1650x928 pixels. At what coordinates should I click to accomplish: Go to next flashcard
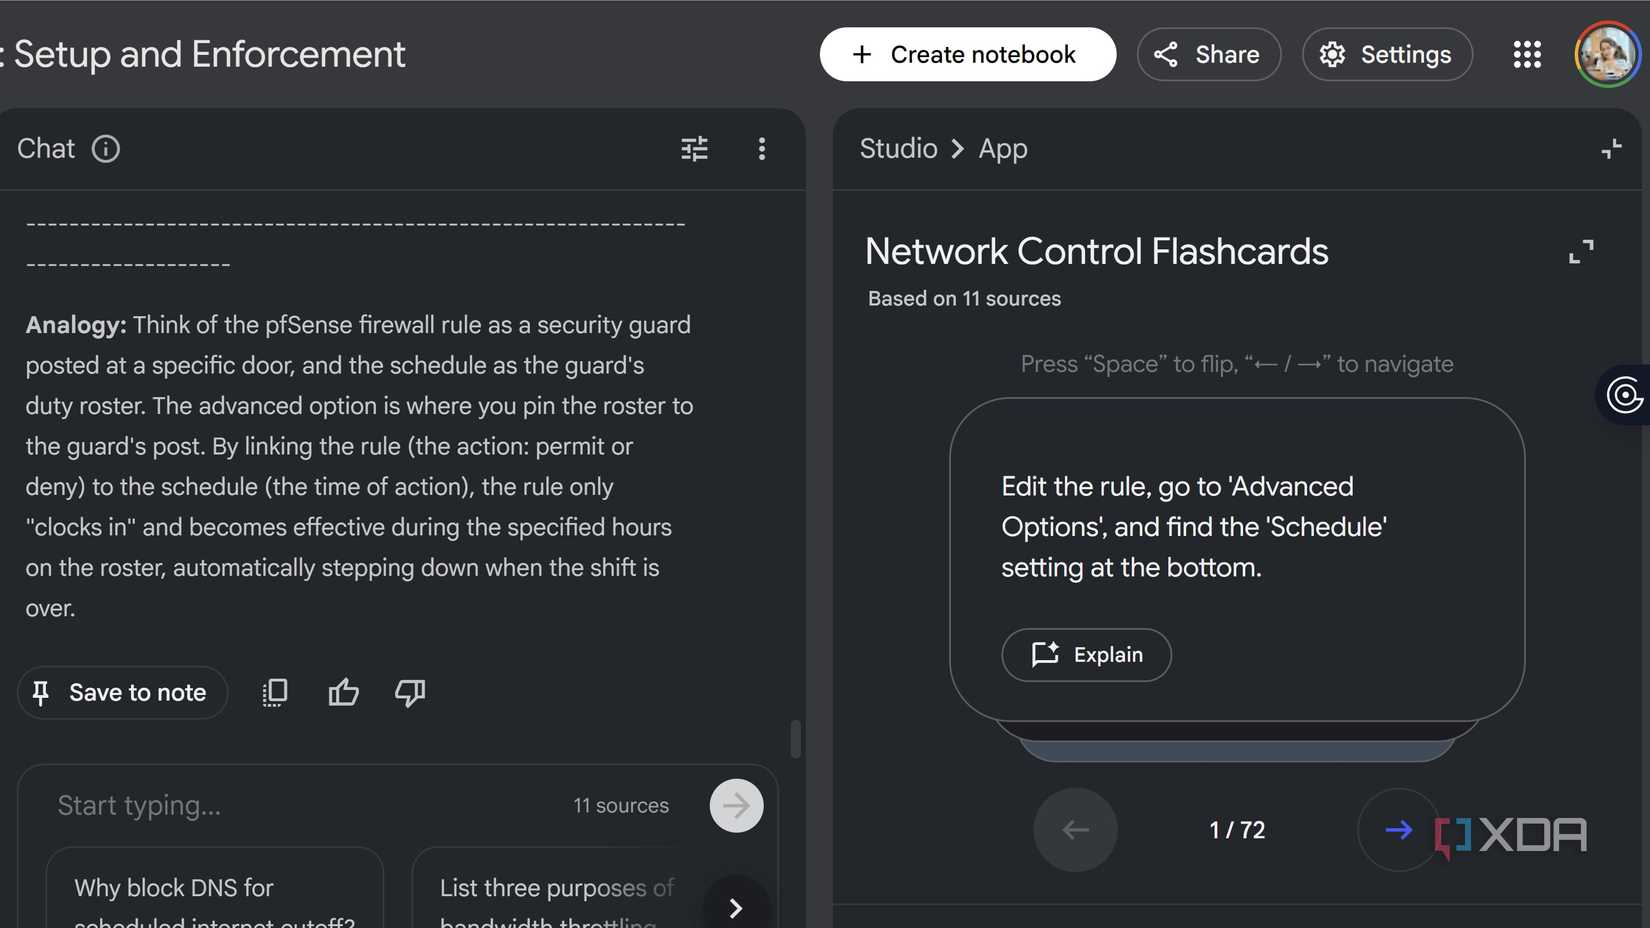(x=1398, y=829)
